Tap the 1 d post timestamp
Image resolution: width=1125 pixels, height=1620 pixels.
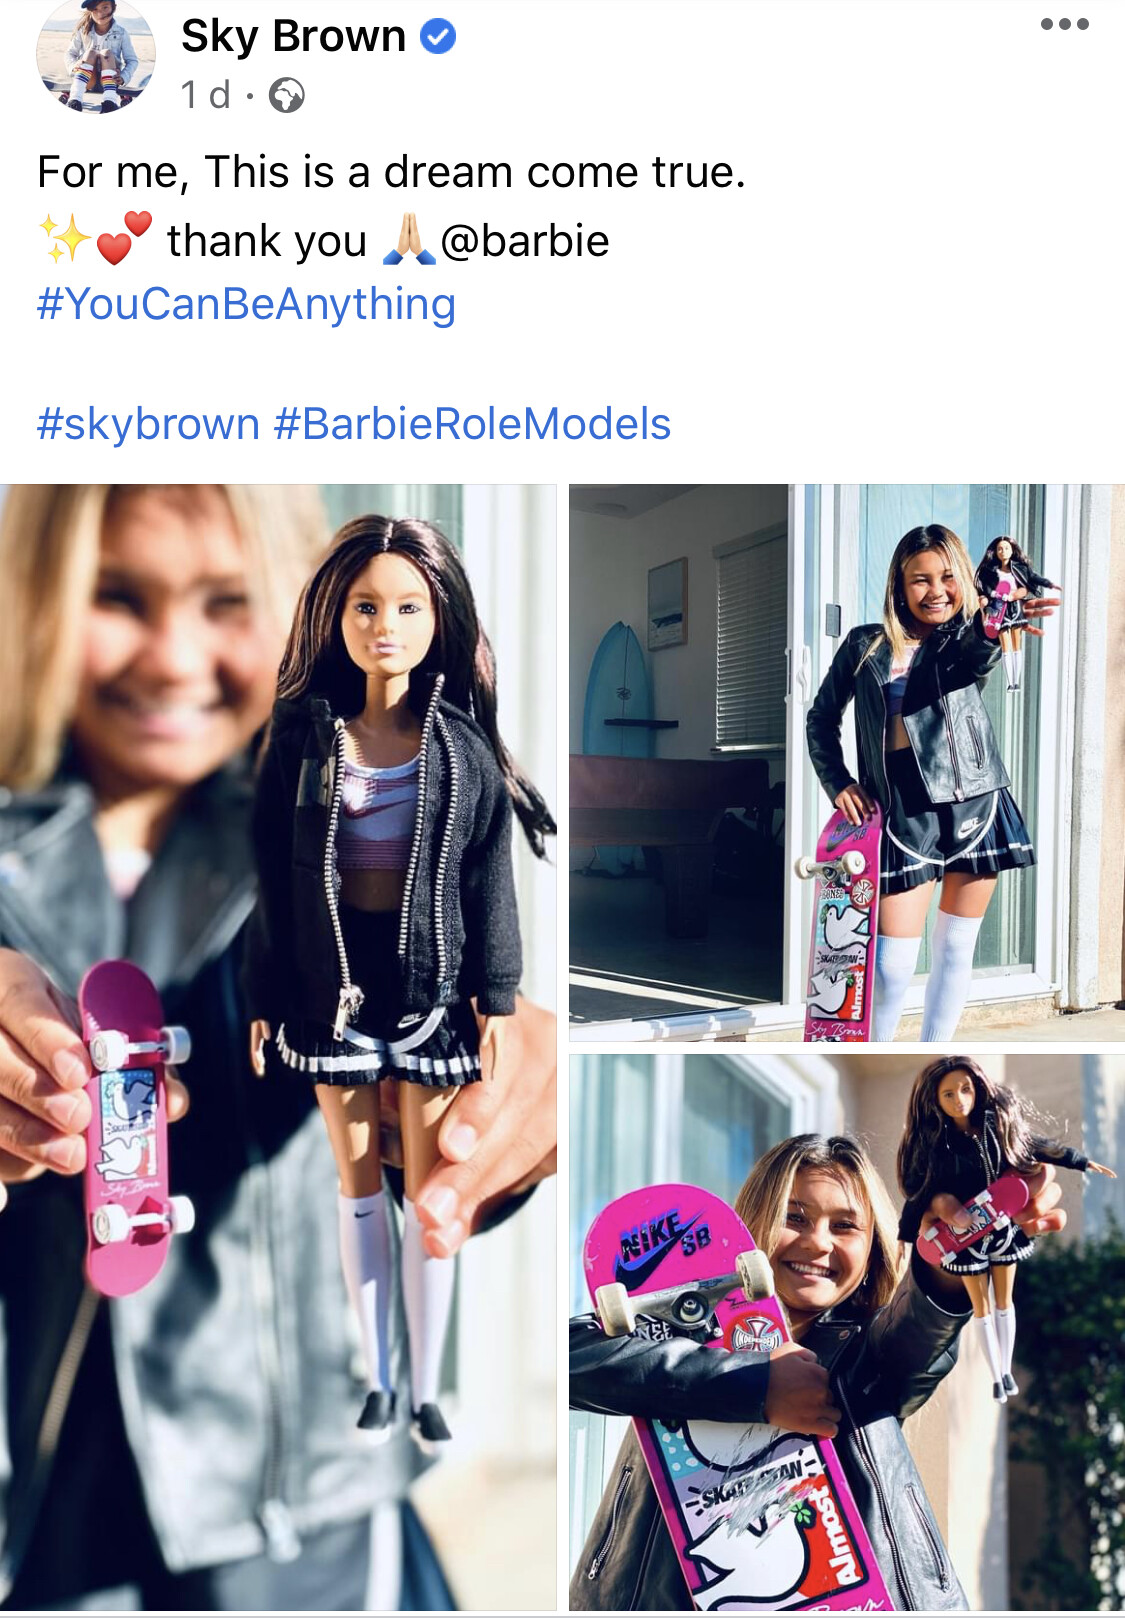(x=205, y=96)
